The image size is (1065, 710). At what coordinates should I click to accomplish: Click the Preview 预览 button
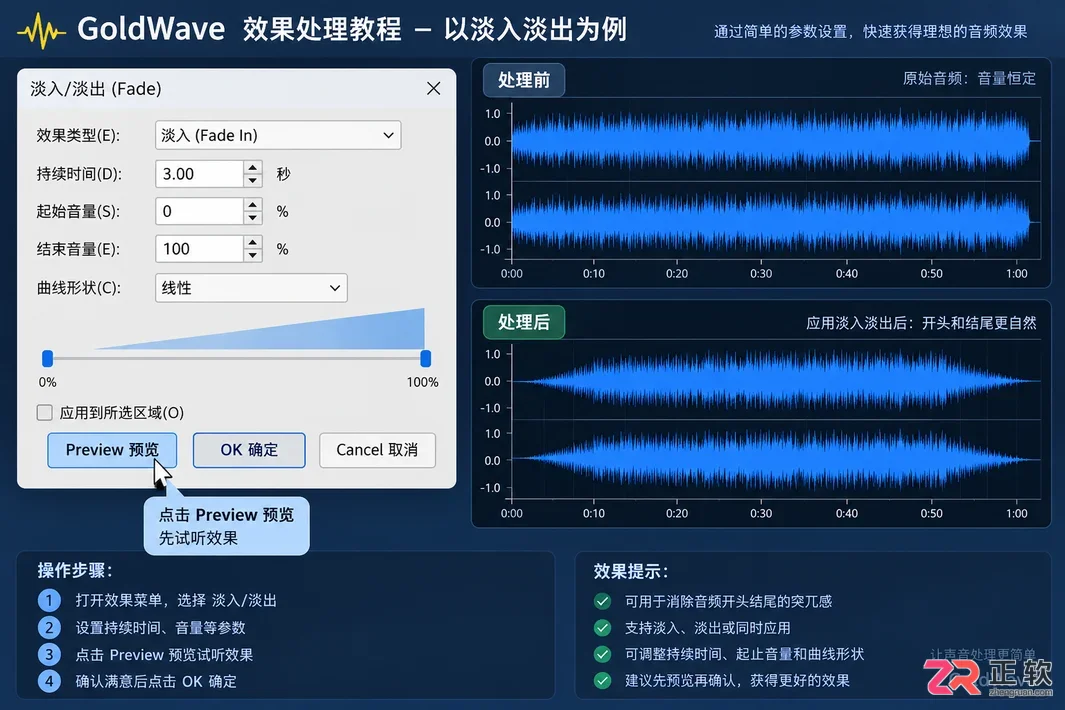coord(112,450)
